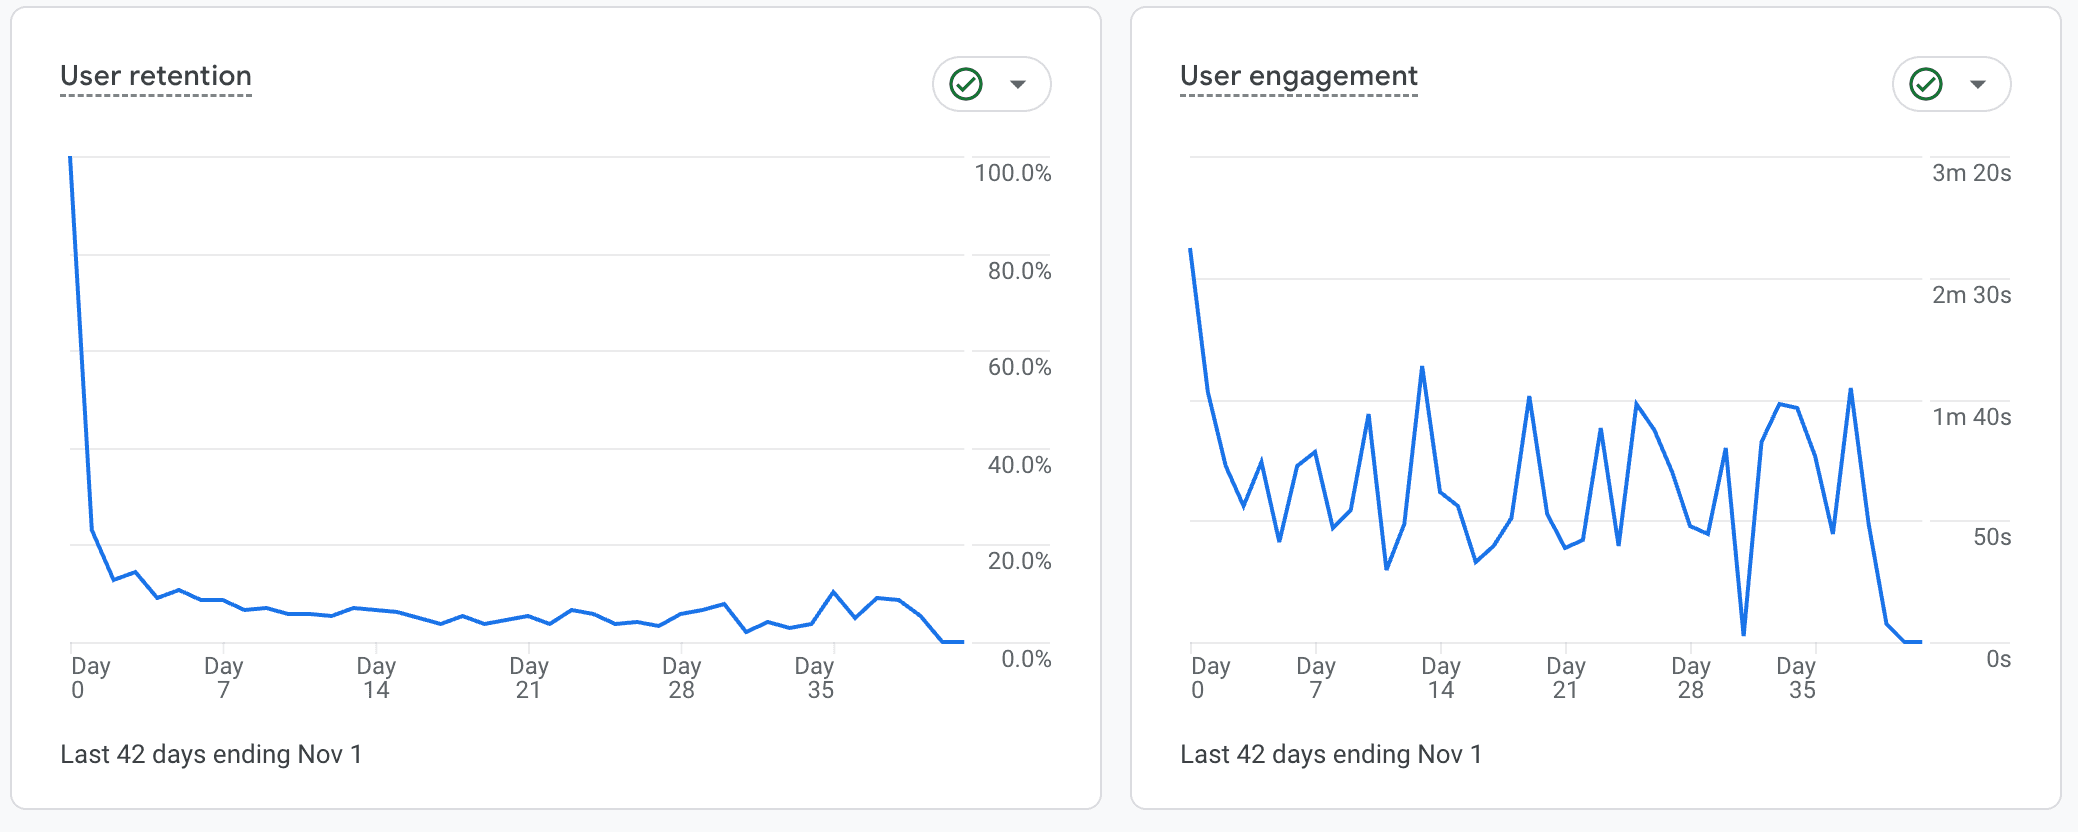Viewport: 2078px width, 832px height.
Task: Select Day 21 label on retention chart axis
Action: [x=529, y=677]
